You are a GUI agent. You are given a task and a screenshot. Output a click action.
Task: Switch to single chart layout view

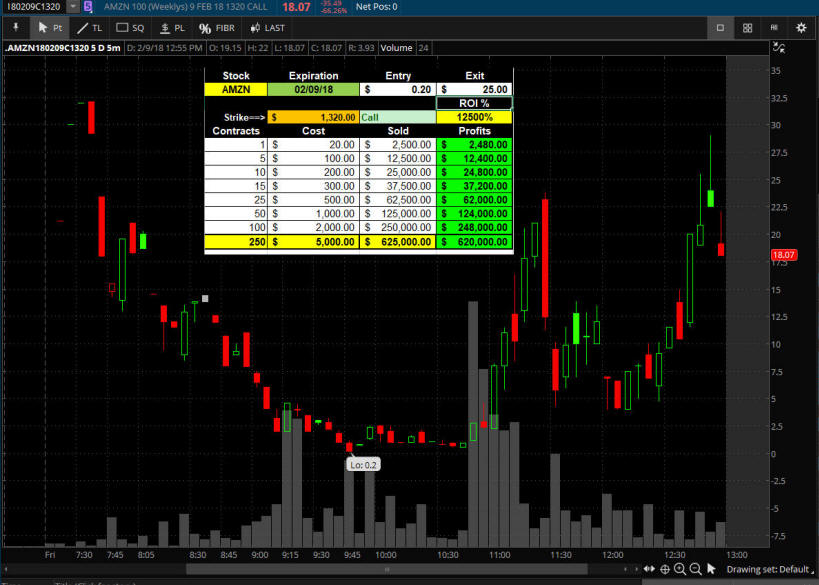click(x=719, y=28)
